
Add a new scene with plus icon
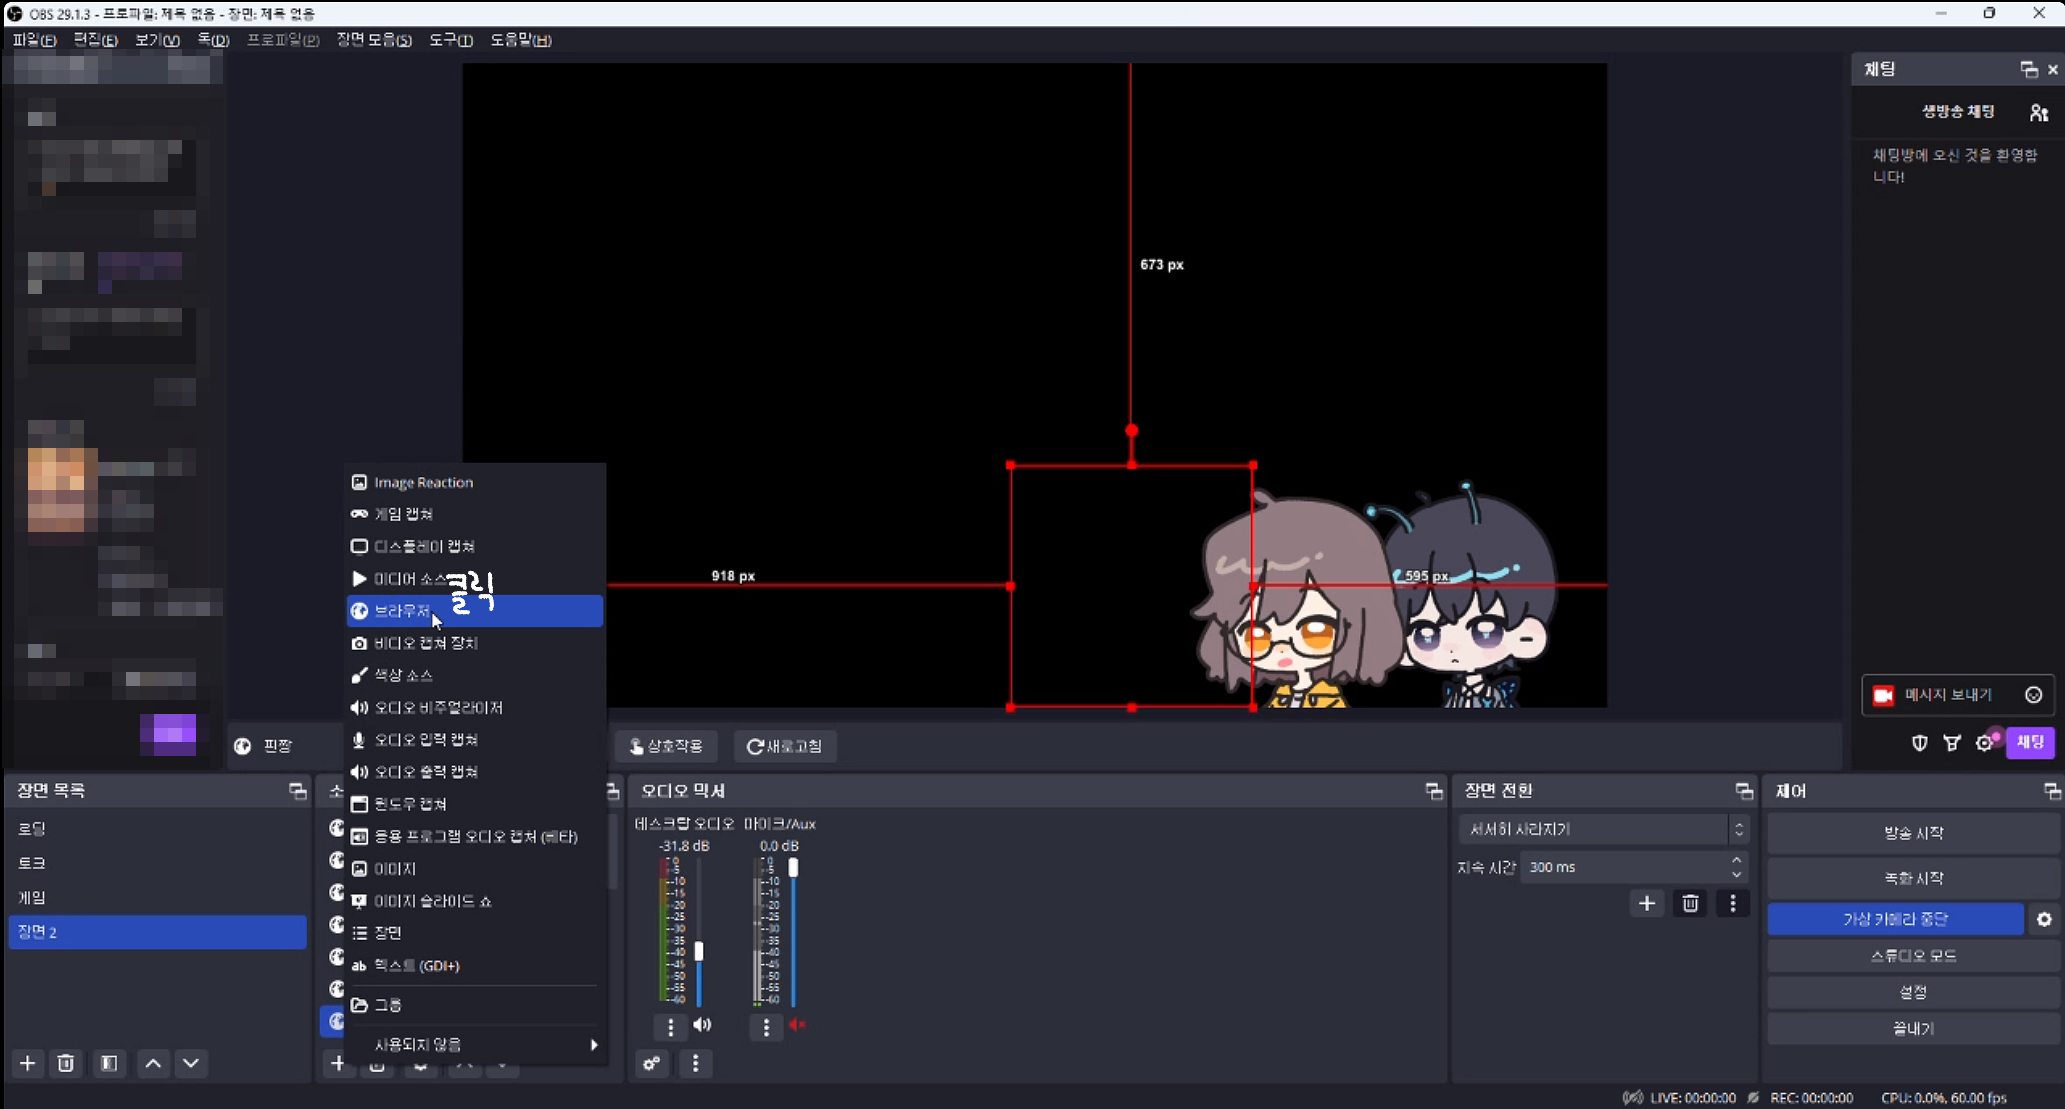(28, 1063)
